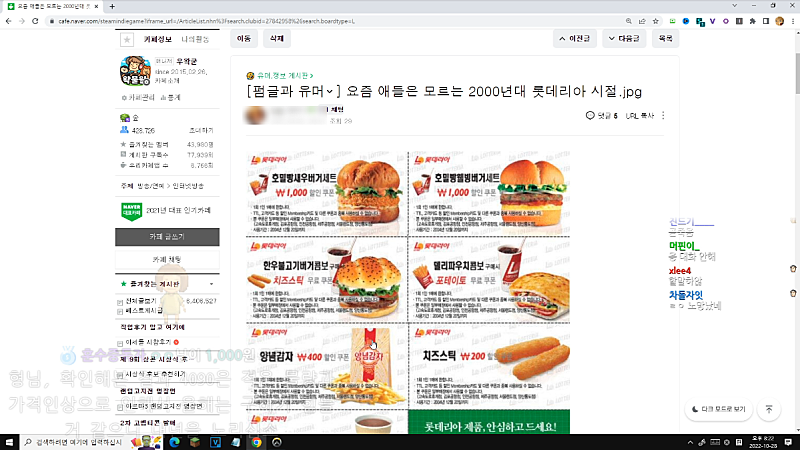Open Overwatch icon on taskbar
Viewport: 800px width, 450px height.
pyautogui.click(x=277, y=442)
